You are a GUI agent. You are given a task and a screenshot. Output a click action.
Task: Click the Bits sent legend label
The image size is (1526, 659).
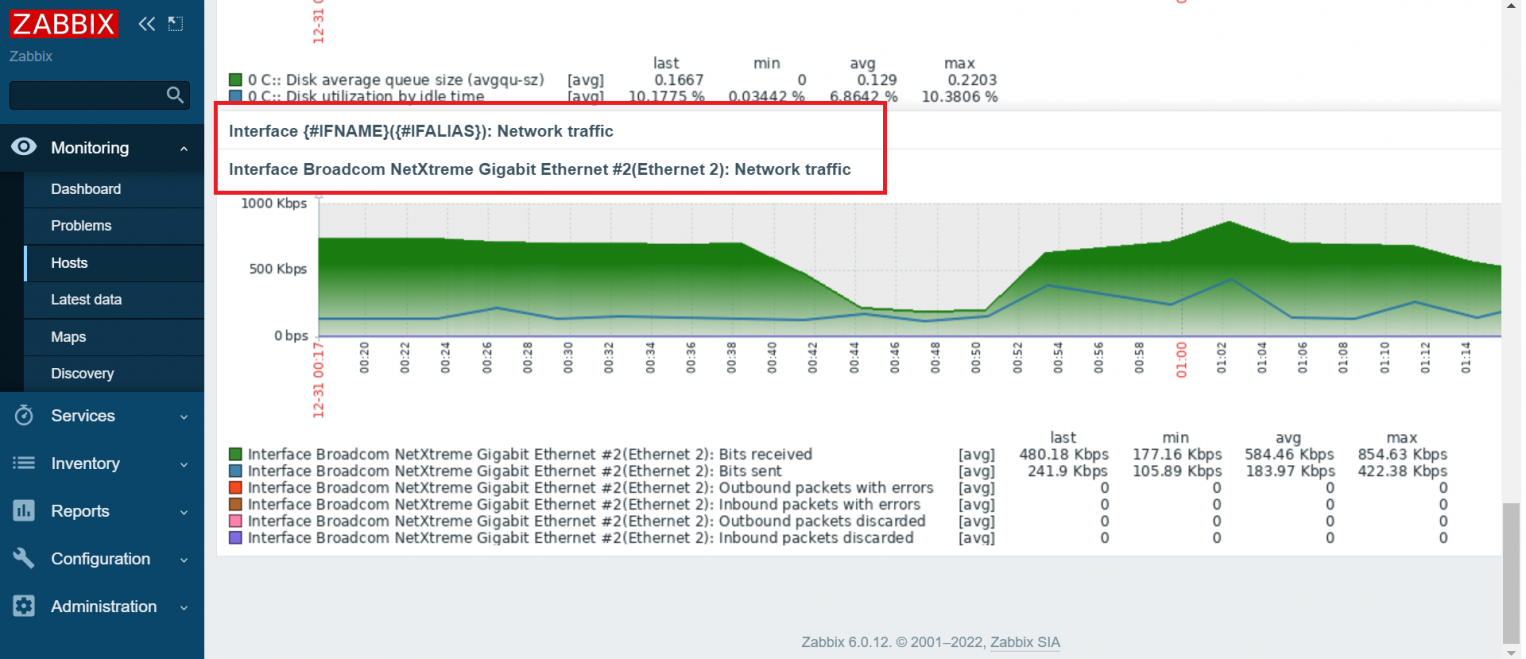point(515,471)
